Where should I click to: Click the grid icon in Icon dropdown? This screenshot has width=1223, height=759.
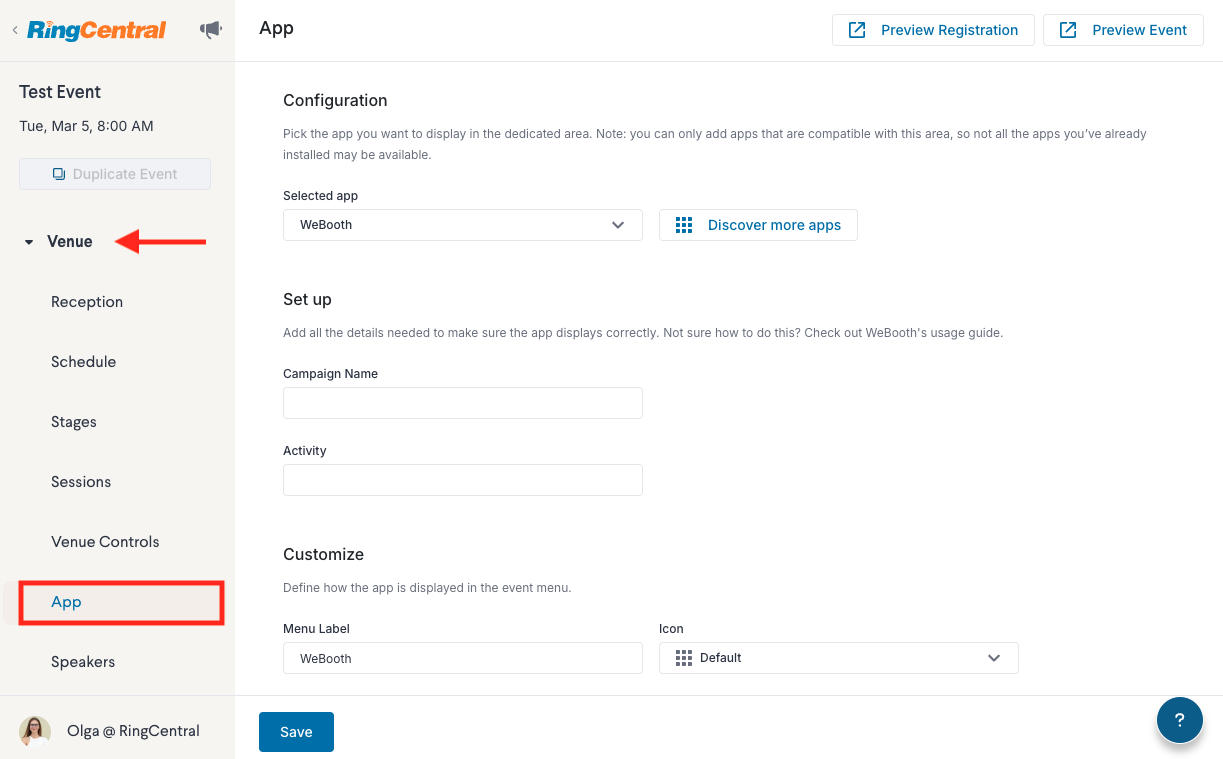tap(684, 658)
